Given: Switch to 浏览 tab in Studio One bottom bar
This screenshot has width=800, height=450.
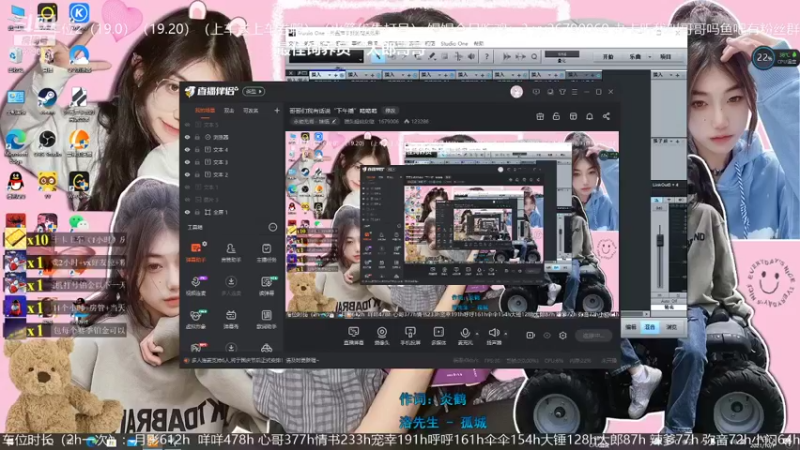Looking at the screenshot, I should click(x=671, y=327).
